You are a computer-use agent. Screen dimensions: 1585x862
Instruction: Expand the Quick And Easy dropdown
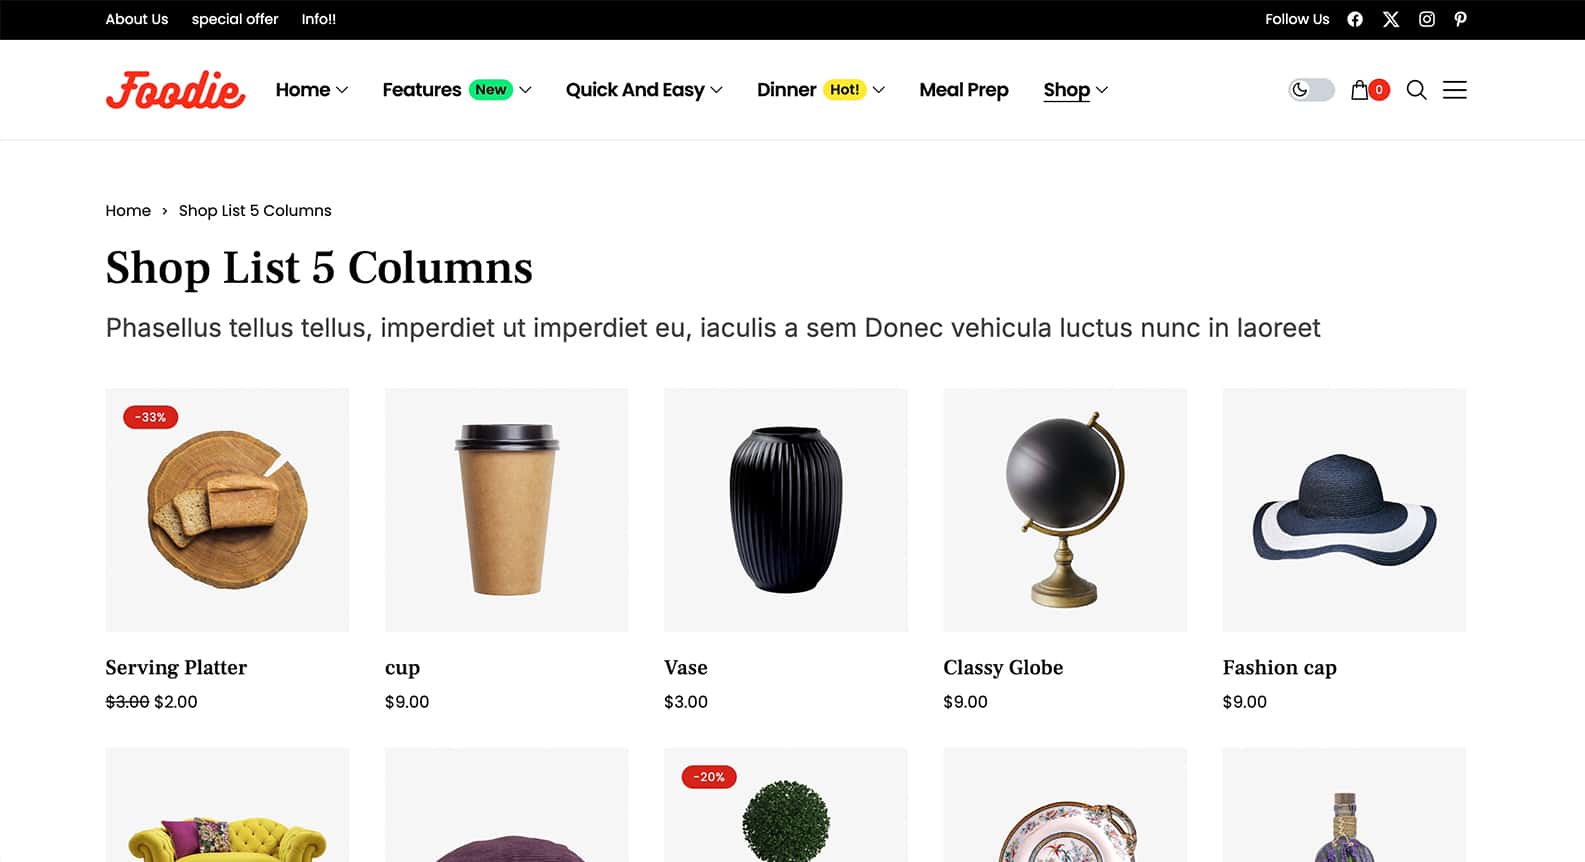coord(644,90)
